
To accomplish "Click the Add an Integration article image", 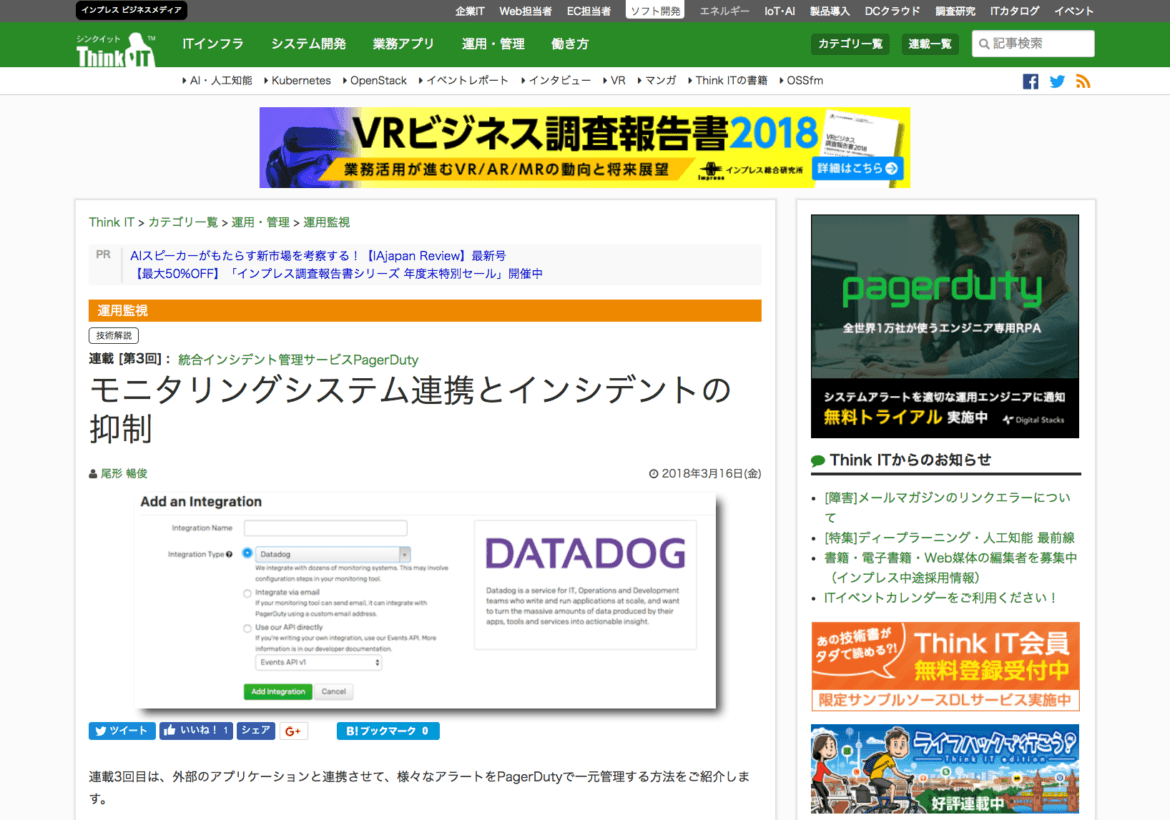I will [x=425, y=599].
